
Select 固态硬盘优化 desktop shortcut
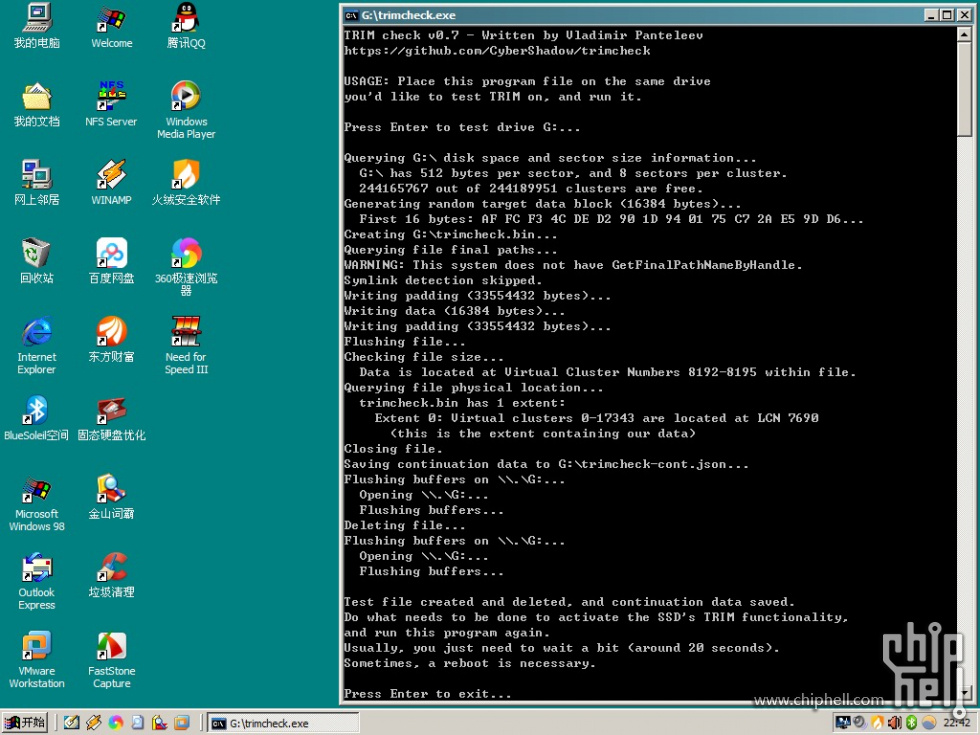pos(111,418)
